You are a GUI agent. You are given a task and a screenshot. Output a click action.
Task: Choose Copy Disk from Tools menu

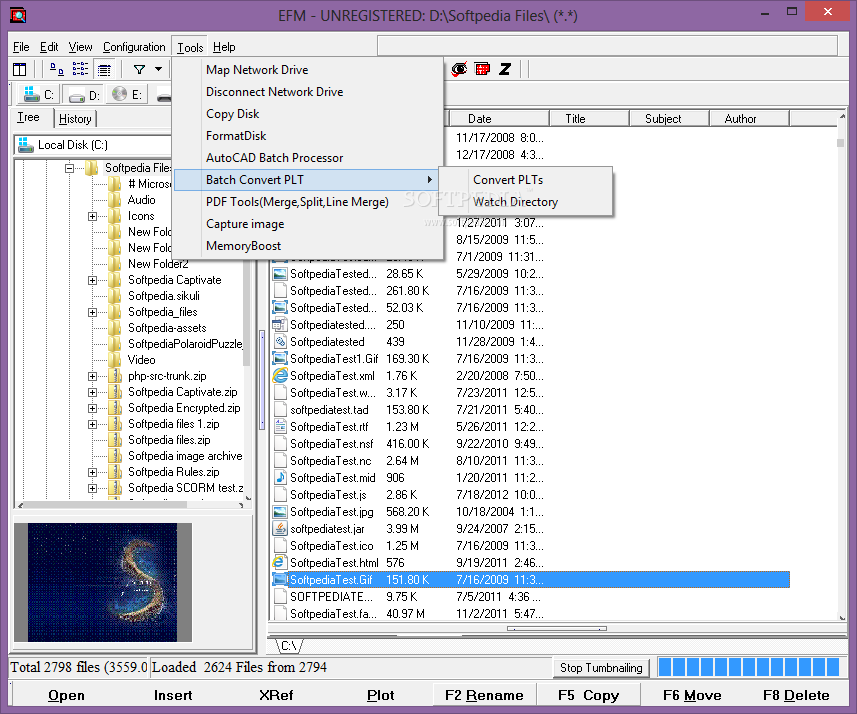click(307, 114)
